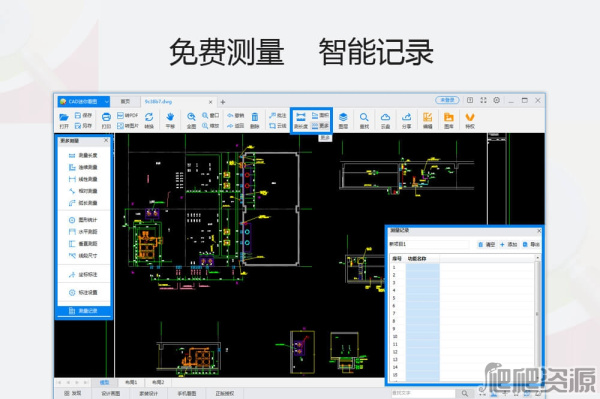Click Export (导出) in Measurement Record

pyautogui.click(x=531, y=244)
